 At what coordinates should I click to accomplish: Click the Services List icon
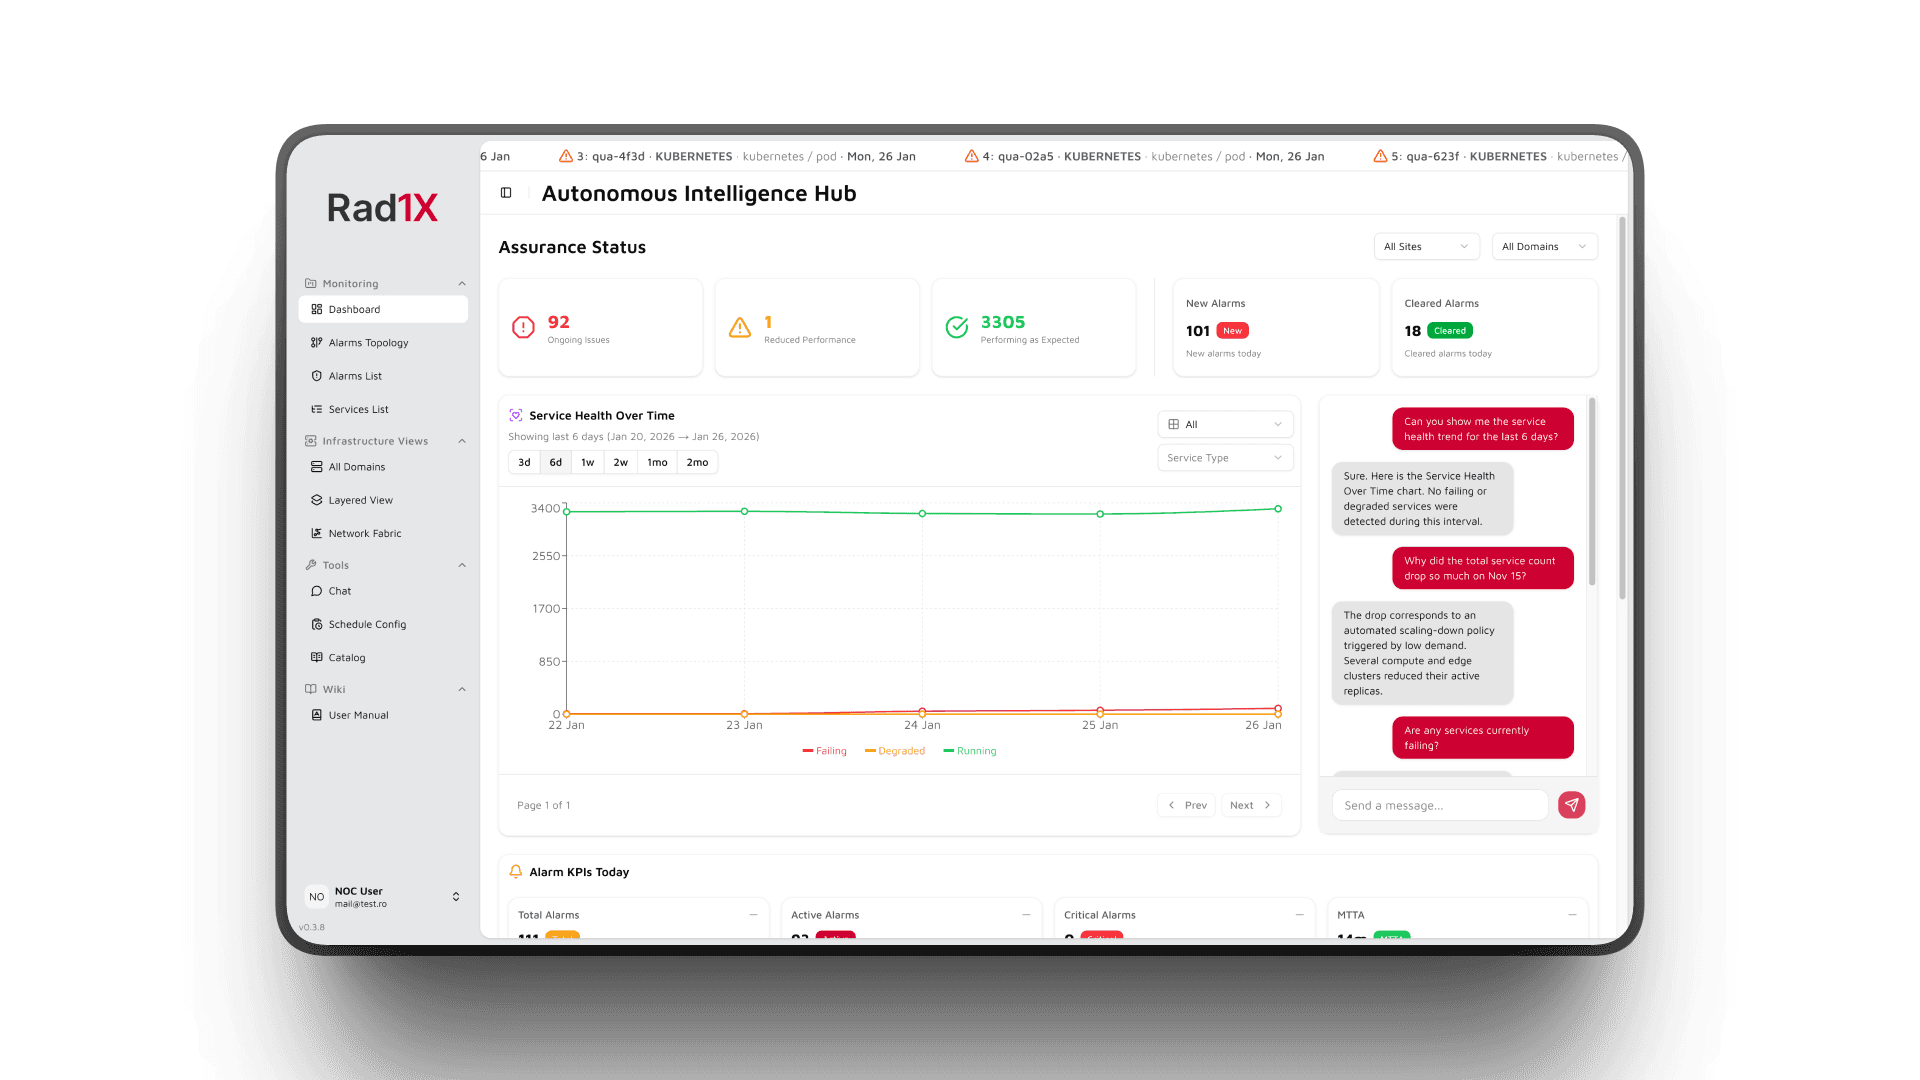(316, 409)
